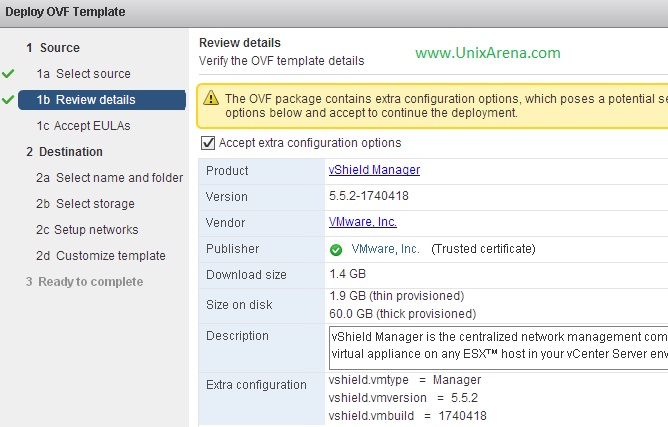Open the vShield Manager product link
The width and height of the screenshot is (668, 427).
click(x=374, y=170)
